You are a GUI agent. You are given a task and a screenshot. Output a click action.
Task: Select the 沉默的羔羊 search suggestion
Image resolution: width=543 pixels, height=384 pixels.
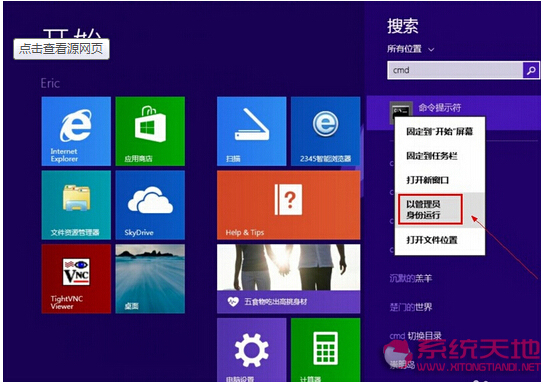pos(411,278)
